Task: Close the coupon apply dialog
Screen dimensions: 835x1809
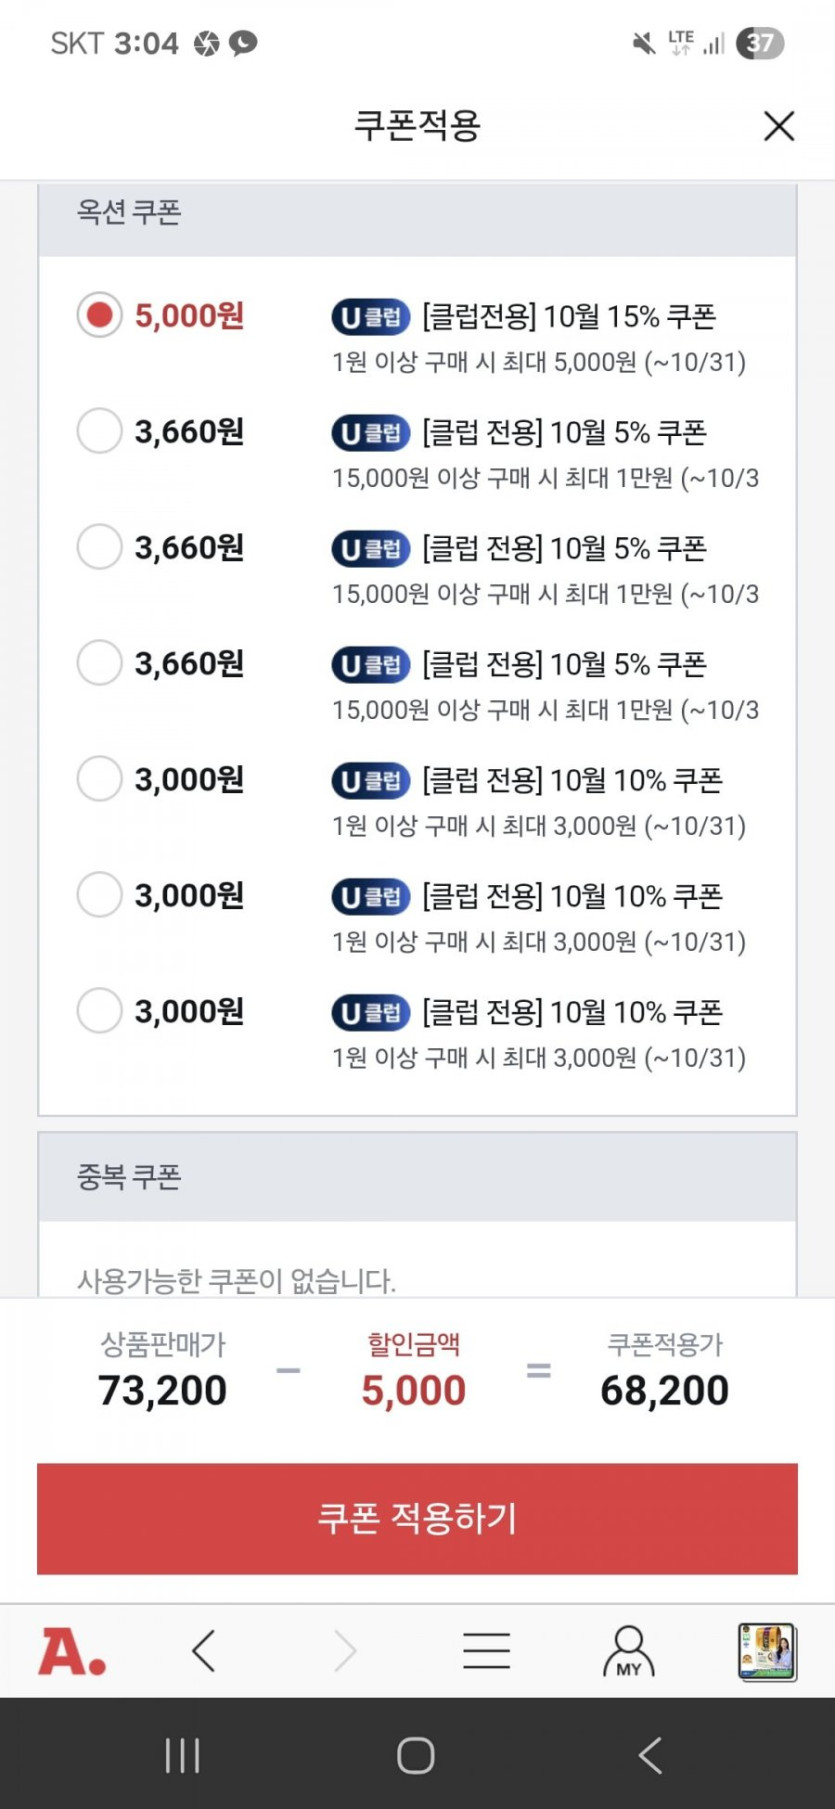Action: coord(779,126)
